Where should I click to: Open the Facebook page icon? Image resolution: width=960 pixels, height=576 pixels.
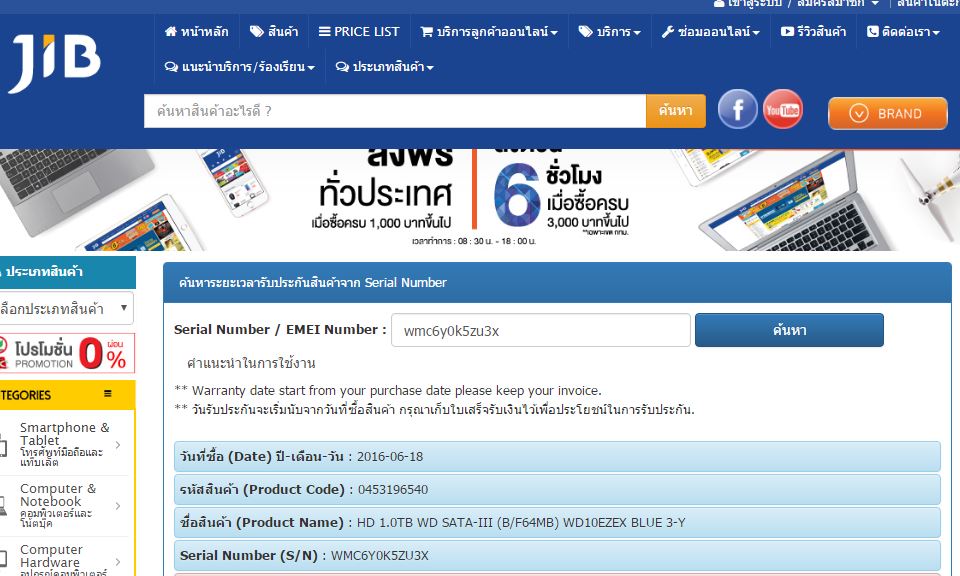click(737, 110)
